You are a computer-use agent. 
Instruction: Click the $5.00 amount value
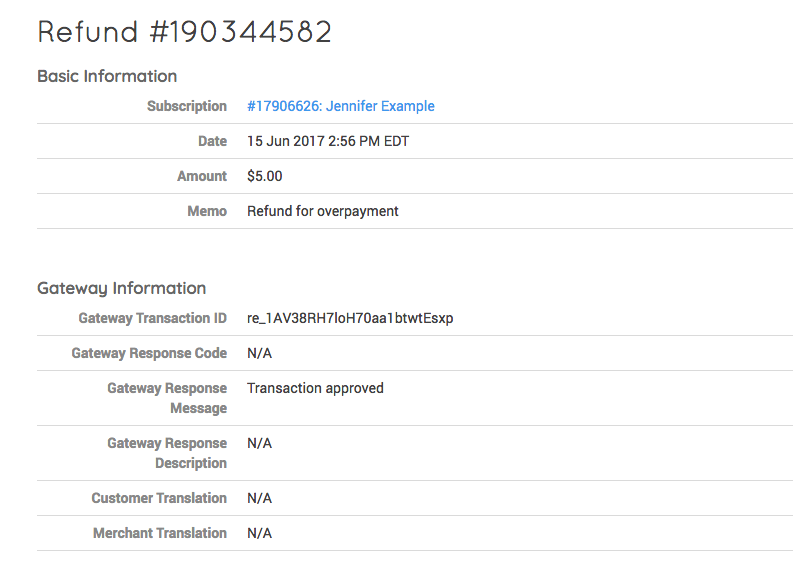tap(265, 176)
